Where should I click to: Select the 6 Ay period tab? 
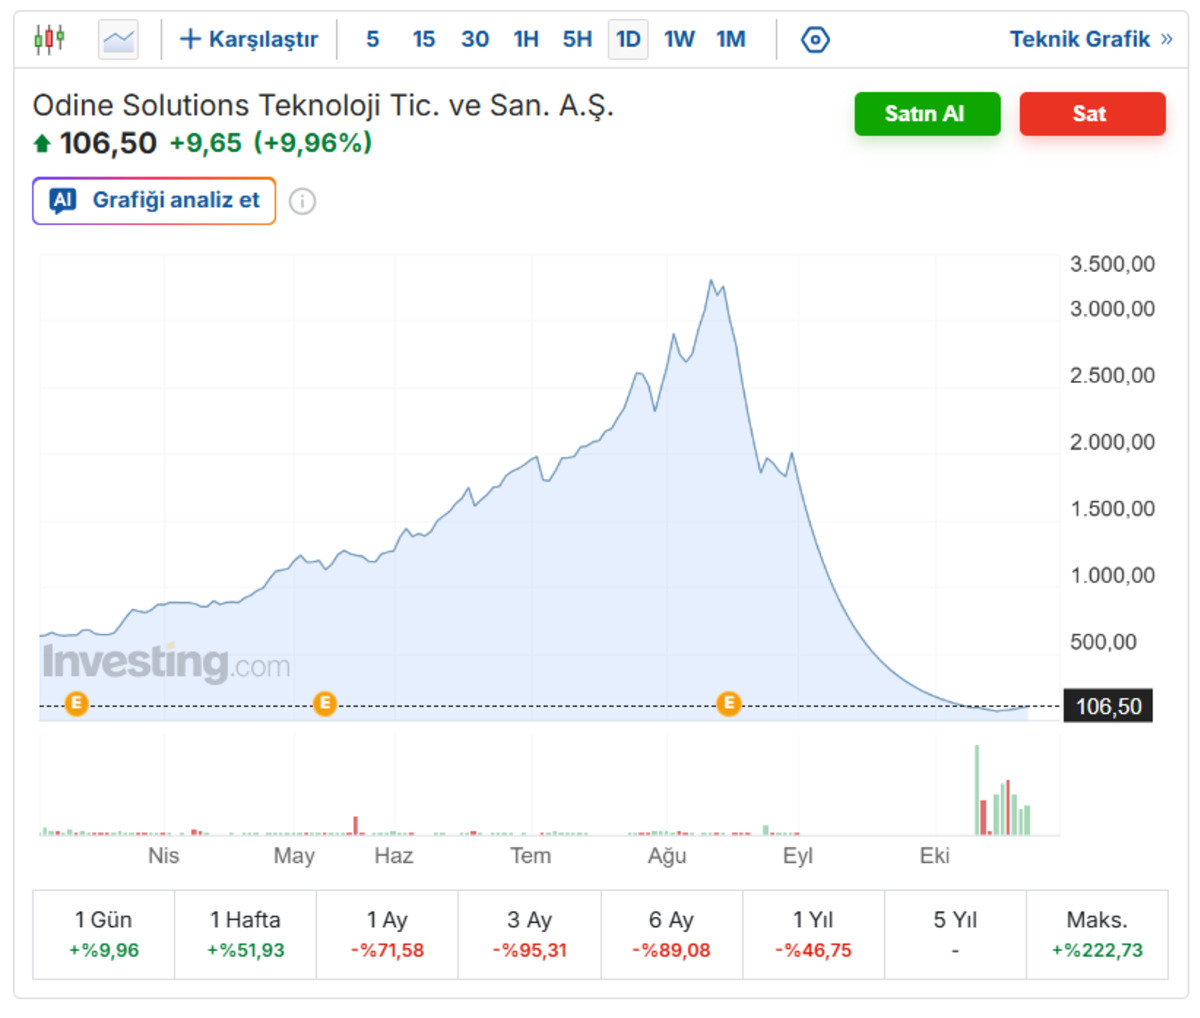pyautogui.click(x=672, y=934)
